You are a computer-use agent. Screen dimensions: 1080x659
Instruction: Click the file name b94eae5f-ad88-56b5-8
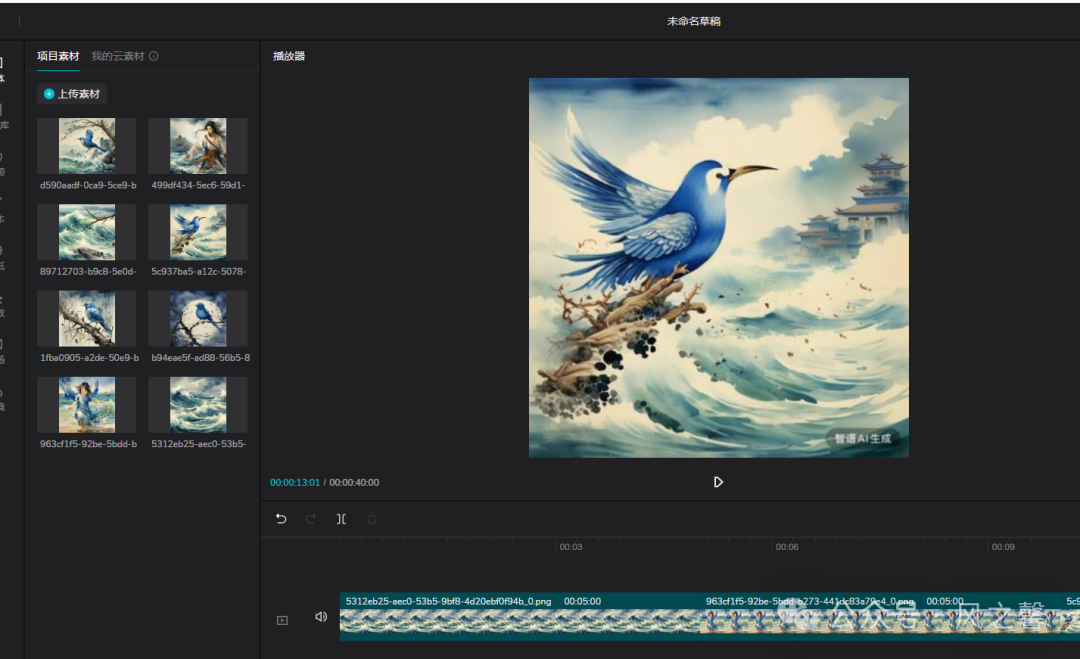(x=200, y=357)
